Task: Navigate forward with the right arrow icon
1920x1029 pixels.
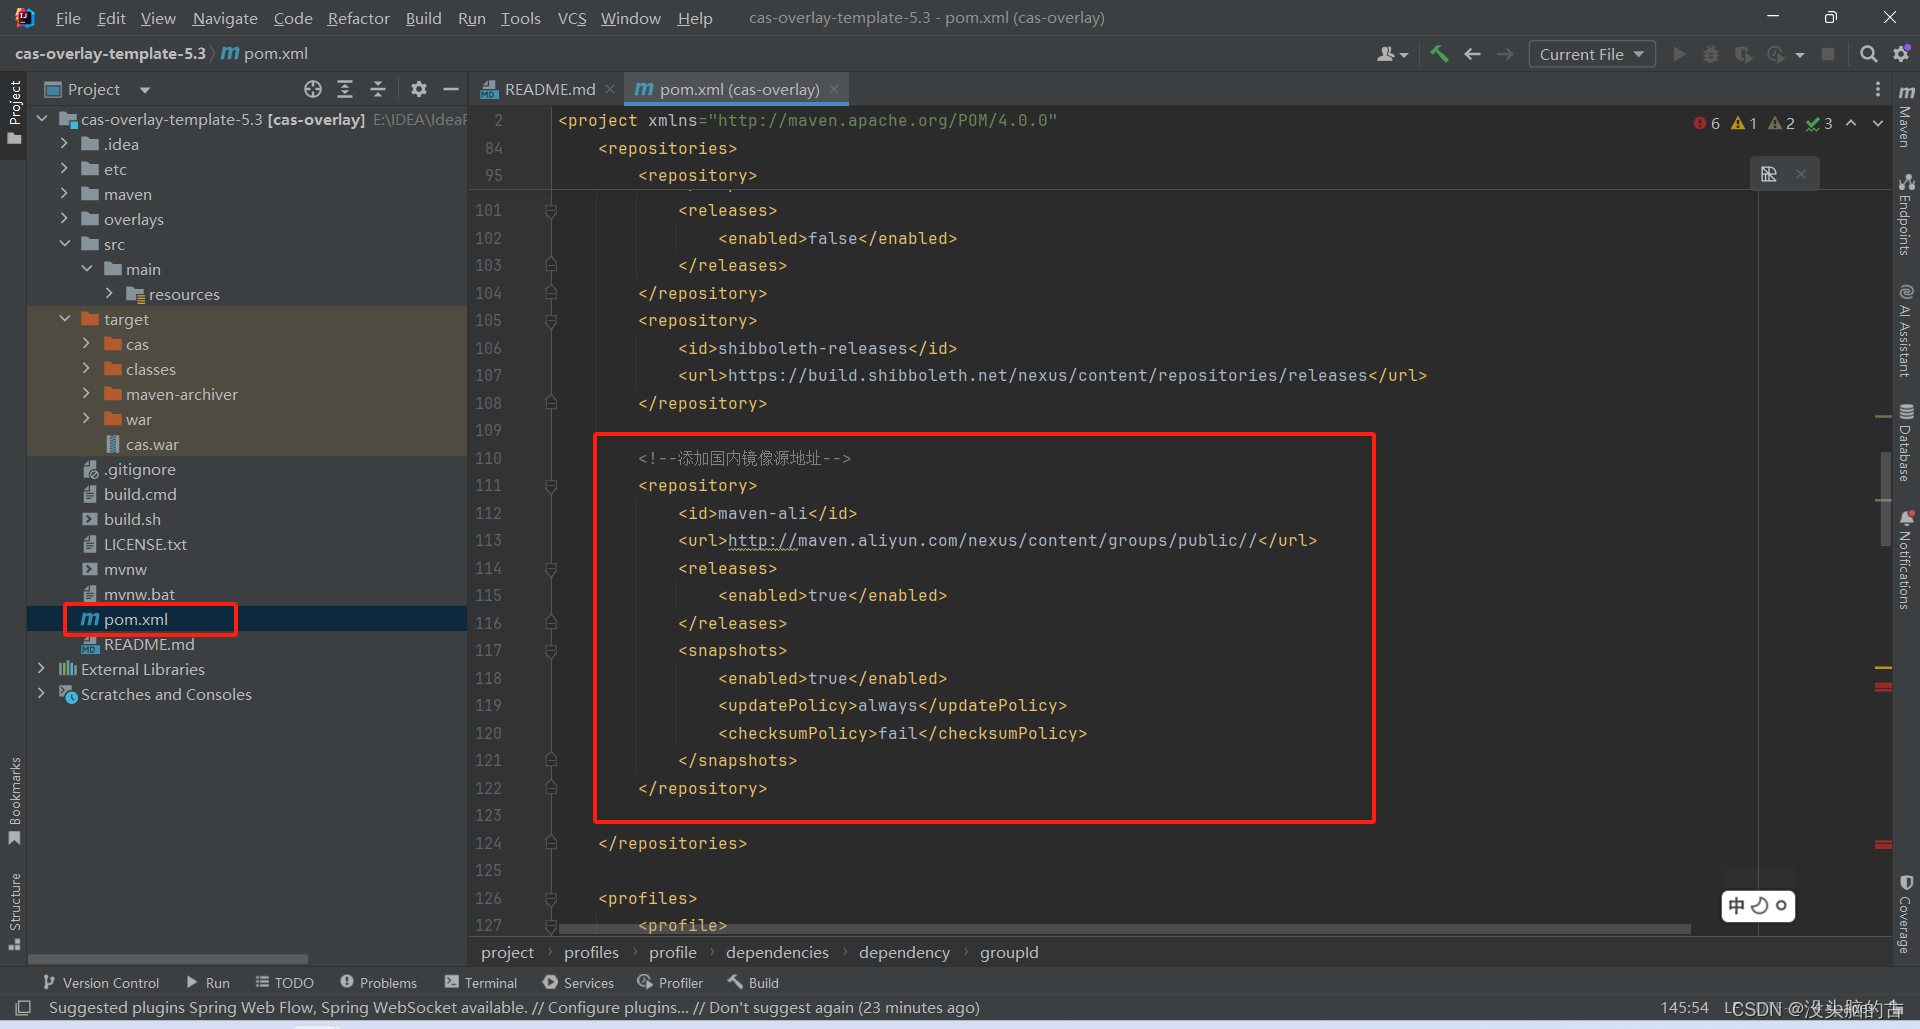Action: (1505, 54)
